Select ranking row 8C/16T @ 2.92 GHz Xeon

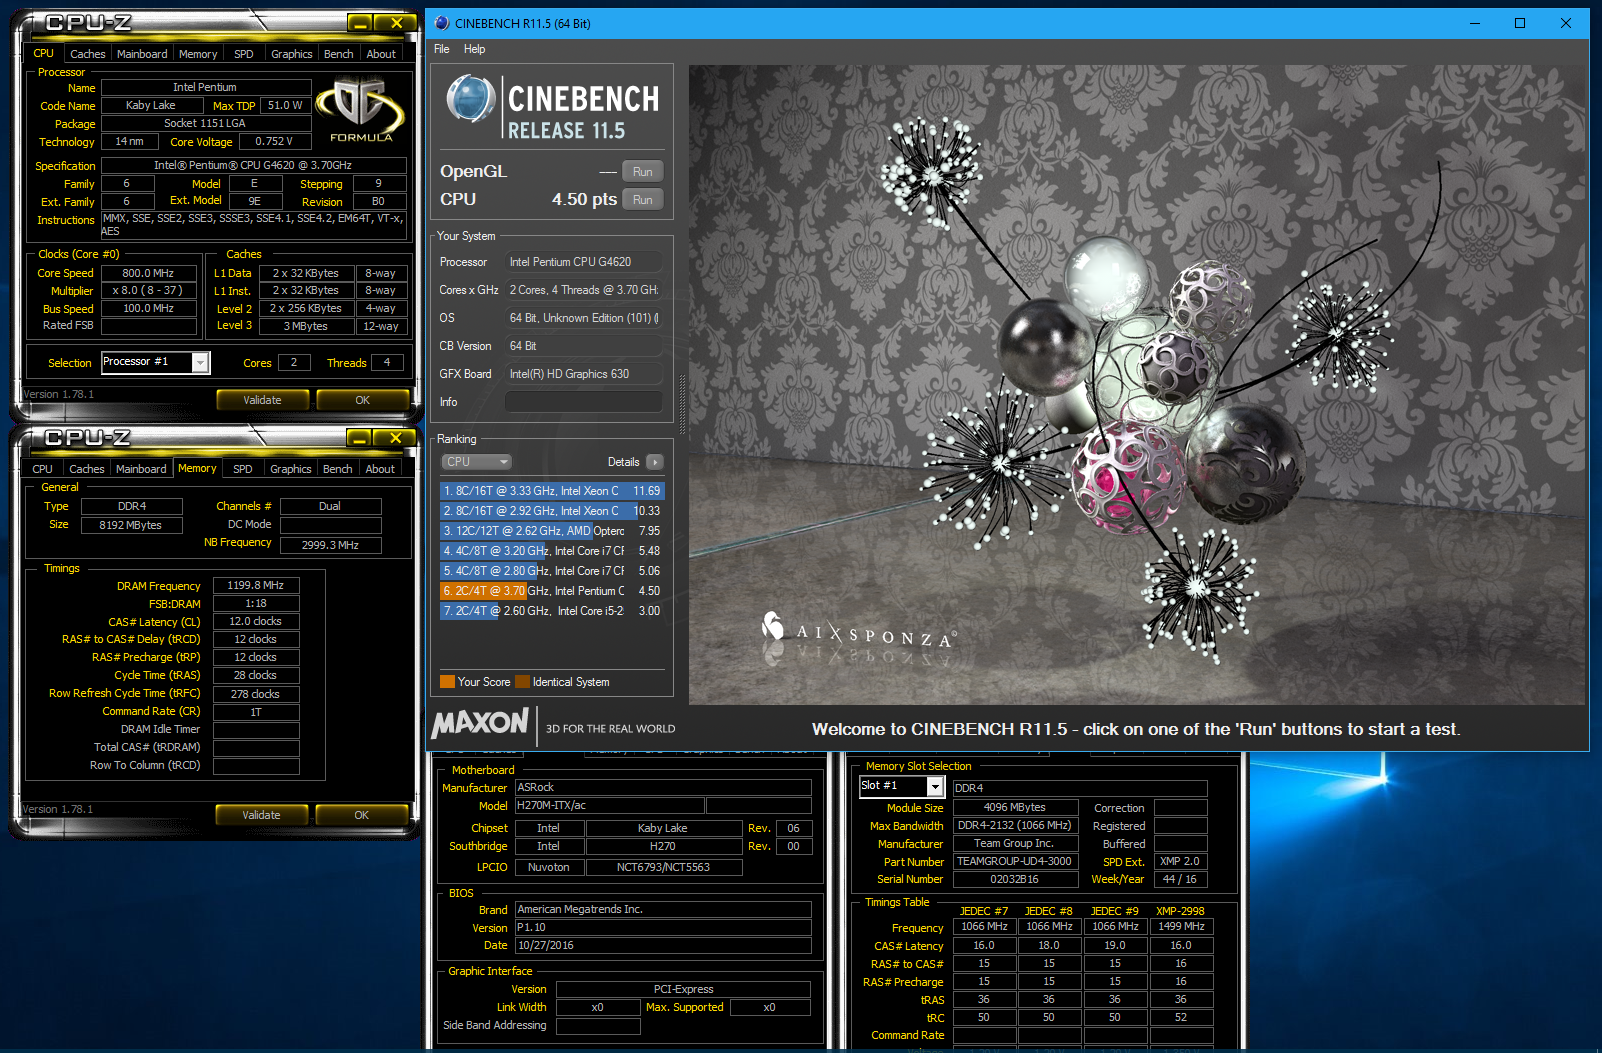pyautogui.click(x=552, y=511)
